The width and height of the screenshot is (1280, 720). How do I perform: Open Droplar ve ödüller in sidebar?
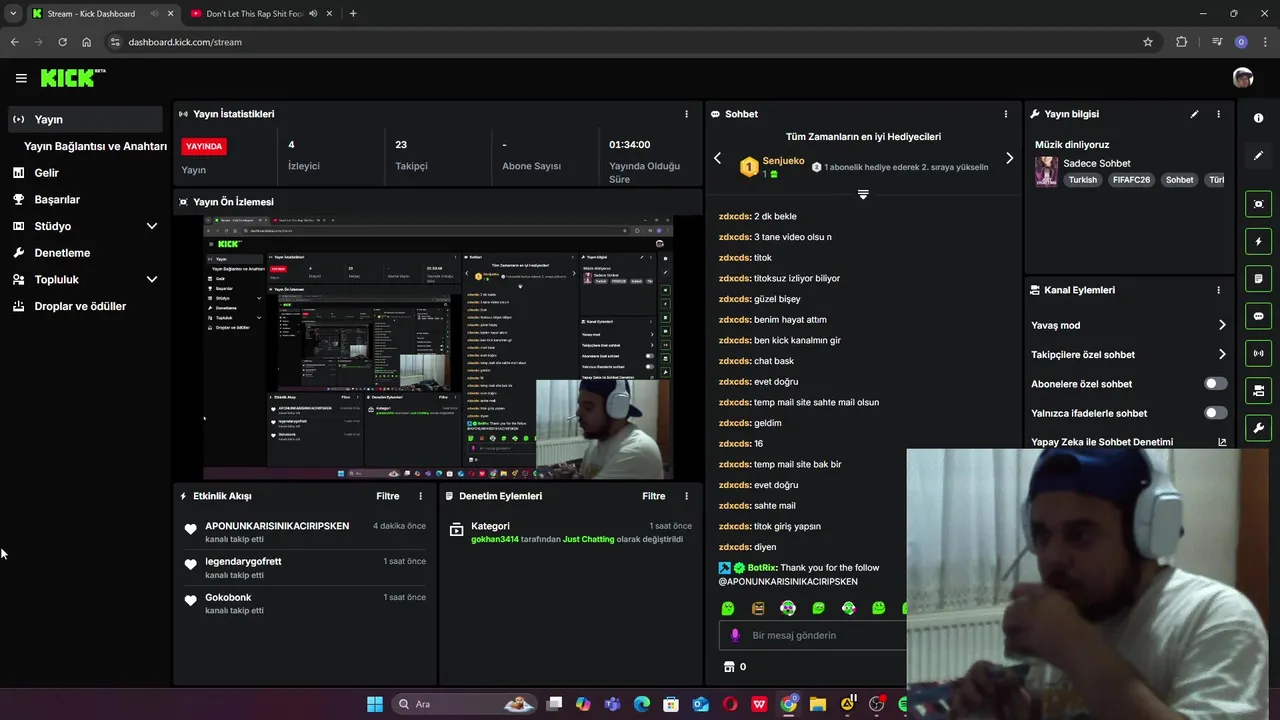click(x=84, y=306)
